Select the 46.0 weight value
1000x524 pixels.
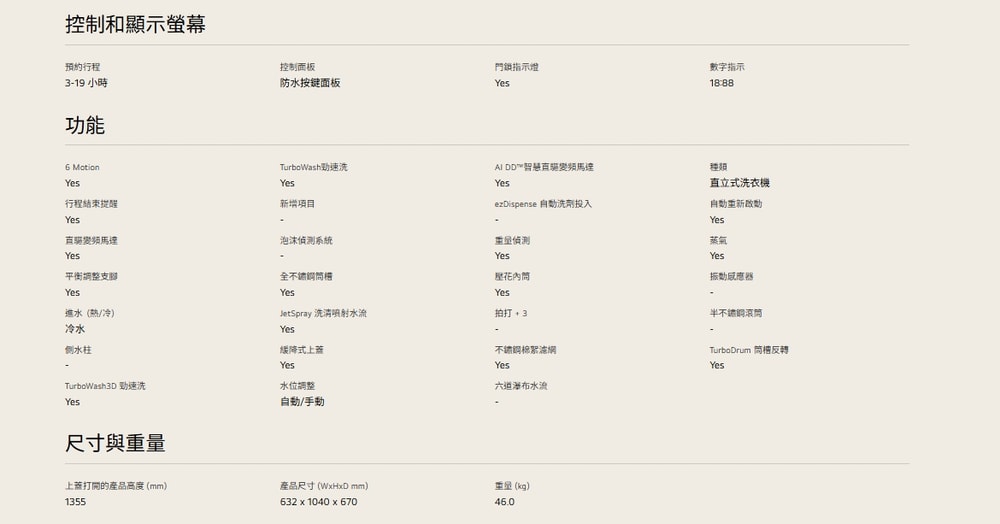(x=504, y=502)
